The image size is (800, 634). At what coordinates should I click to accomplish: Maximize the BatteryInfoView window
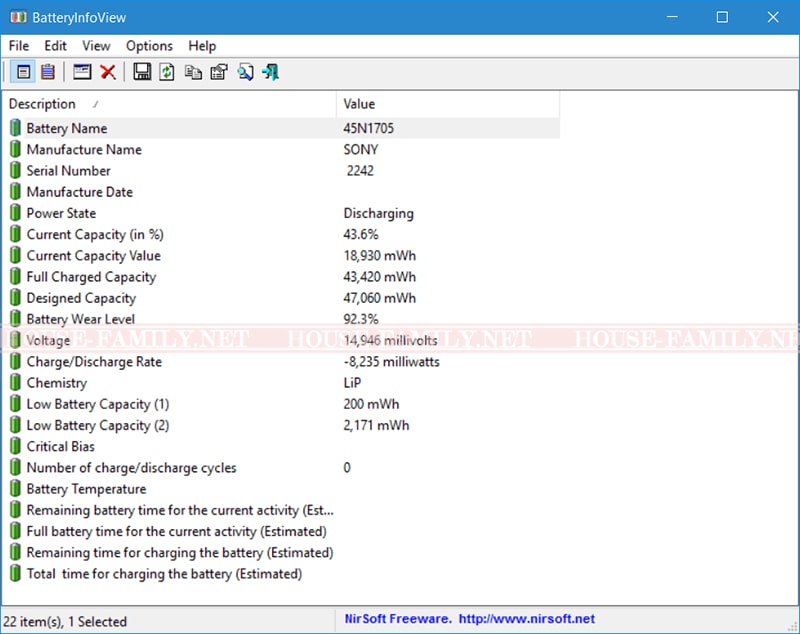[722, 17]
